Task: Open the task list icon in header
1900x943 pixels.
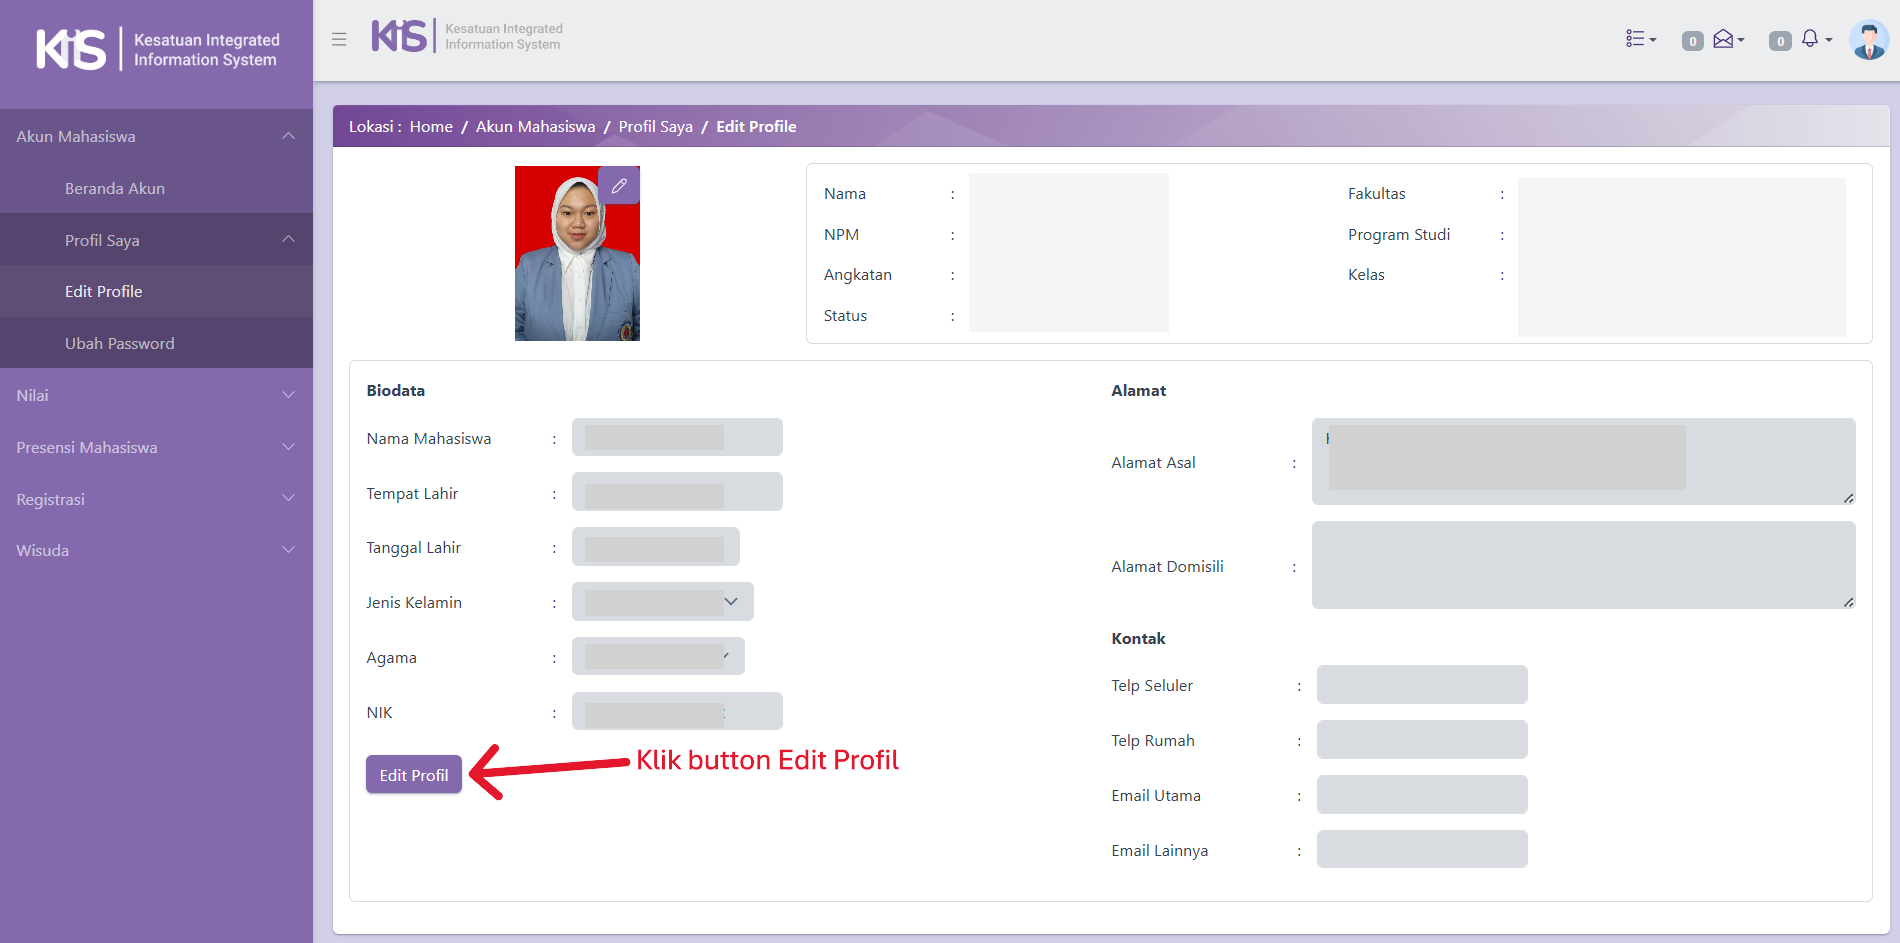Action: [x=1640, y=39]
